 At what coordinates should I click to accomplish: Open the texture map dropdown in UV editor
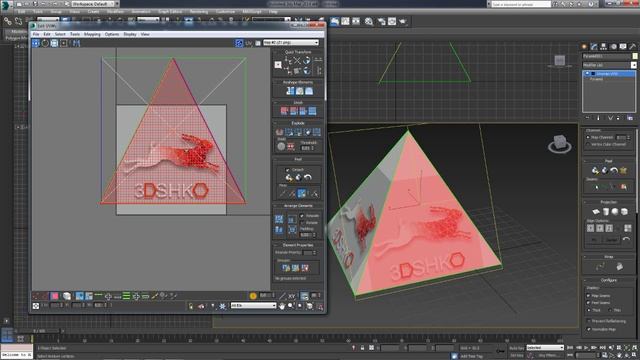tap(291, 42)
